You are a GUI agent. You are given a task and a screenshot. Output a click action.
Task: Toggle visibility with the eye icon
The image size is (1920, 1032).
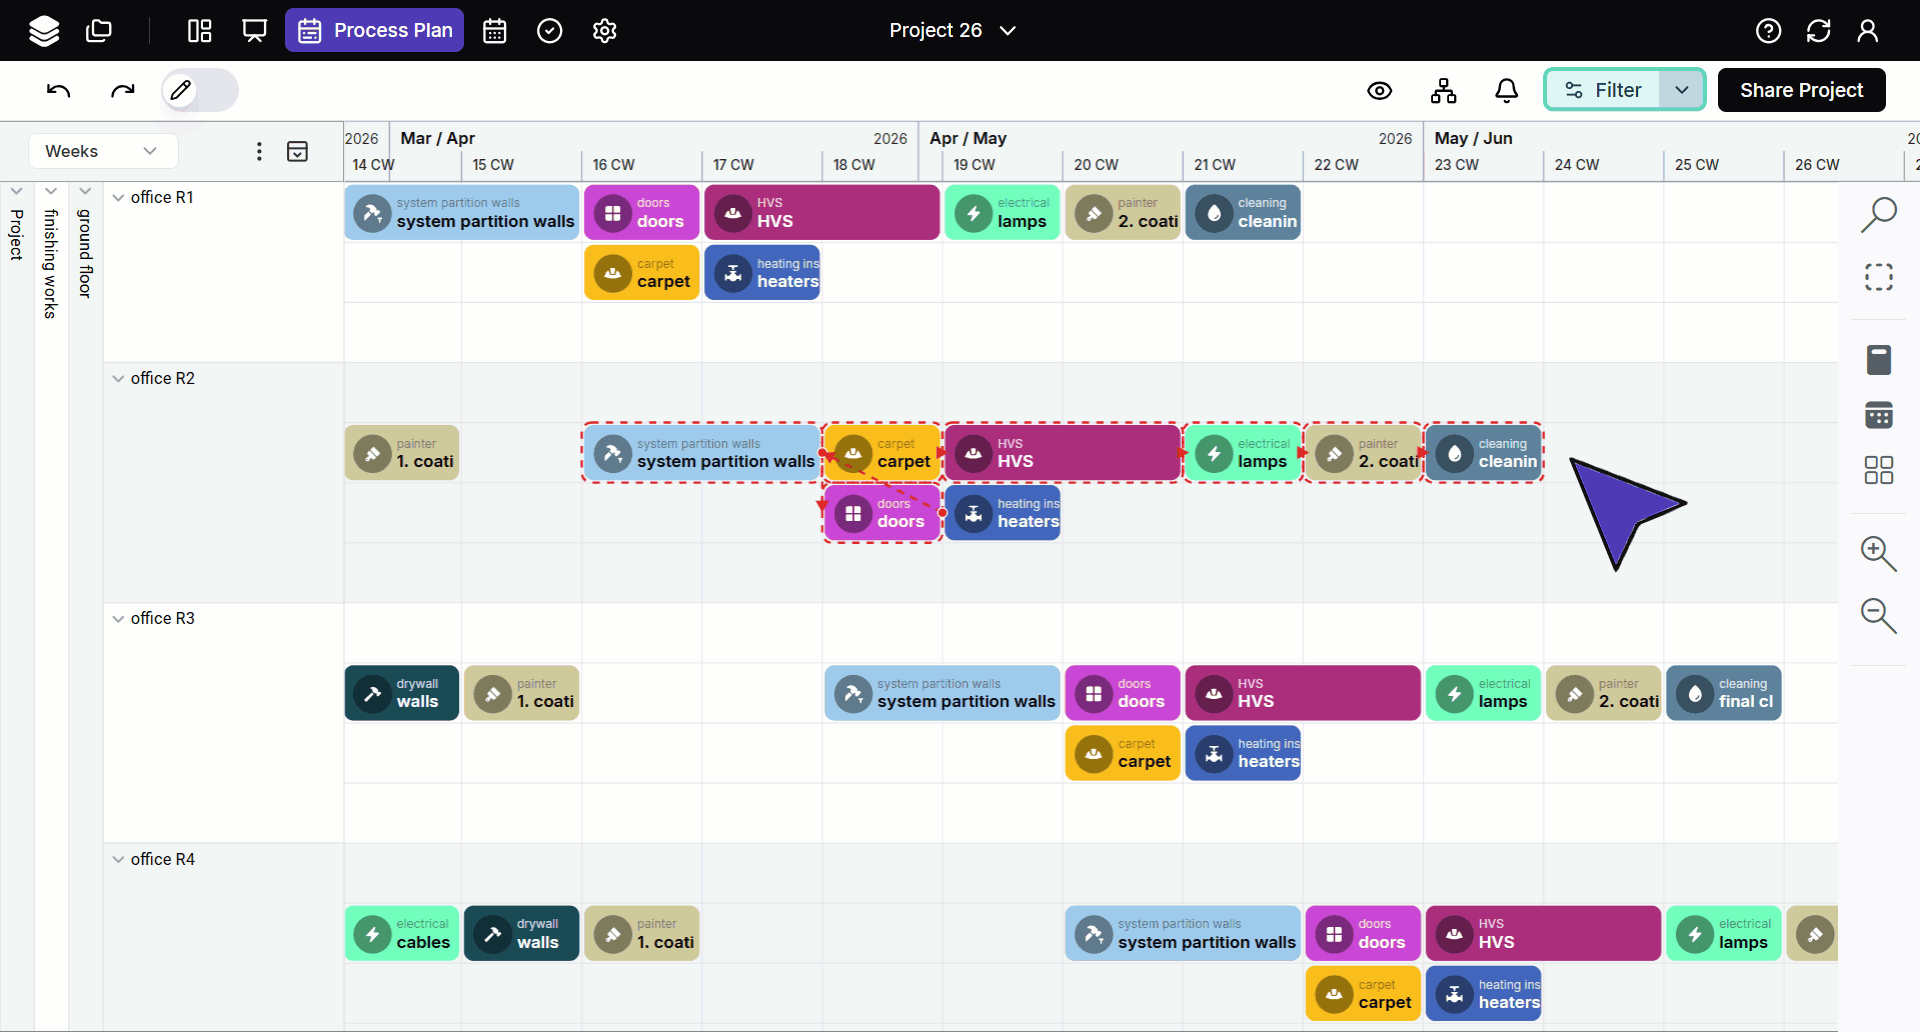click(x=1379, y=91)
